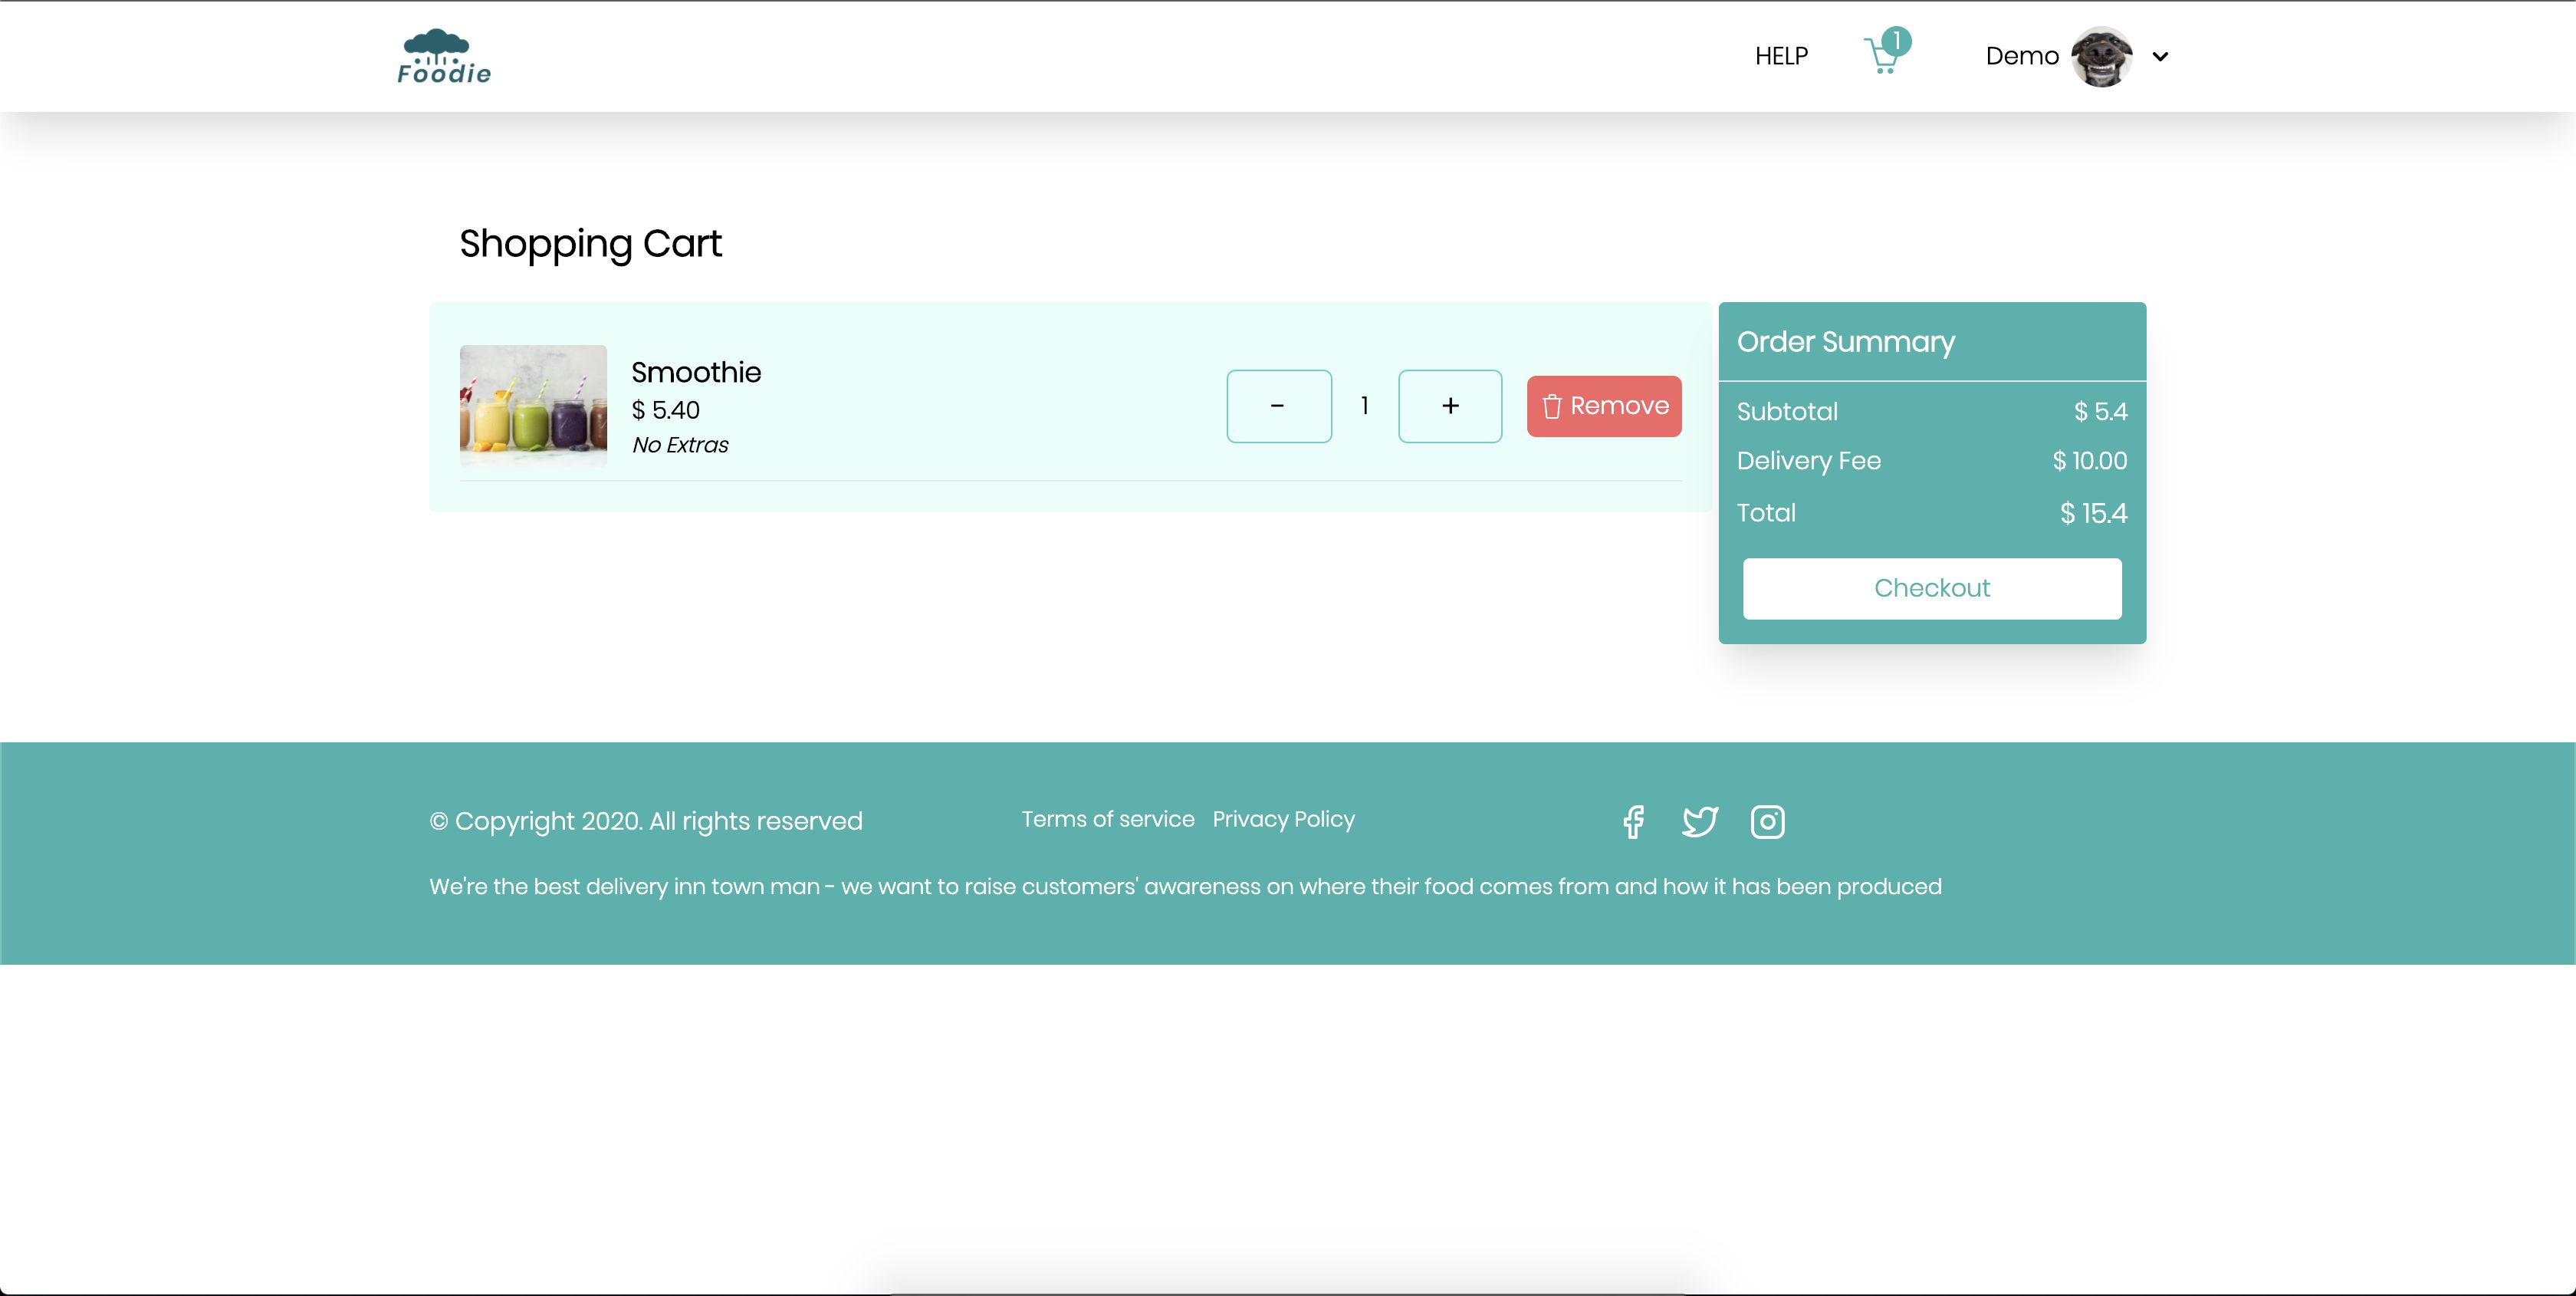Click the Subtotal $ 5.4 value
Viewport: 2576px width, 1296px height.
(x=2100, y=411)
